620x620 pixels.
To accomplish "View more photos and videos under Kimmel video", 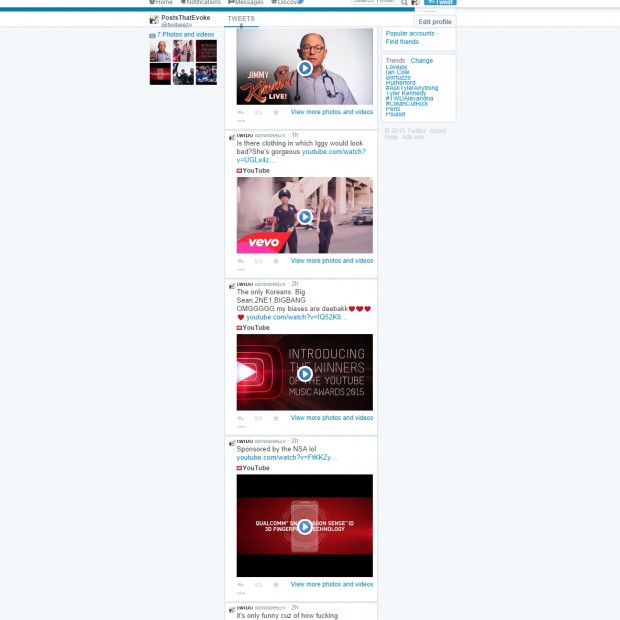I will coord(332,112).
